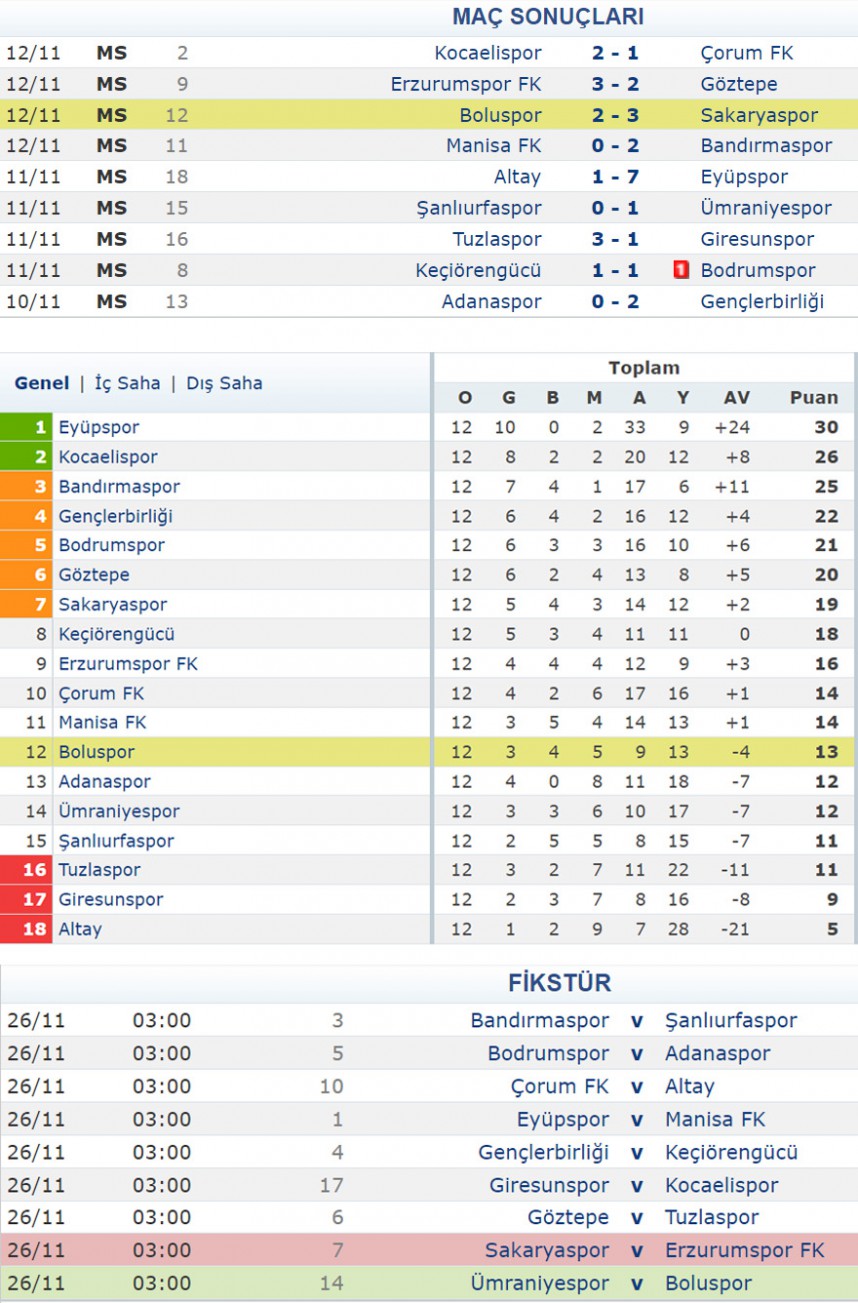
Task: Open the Giresunspor v Kocaelispor fixture separator
Action: (637, 1185)
